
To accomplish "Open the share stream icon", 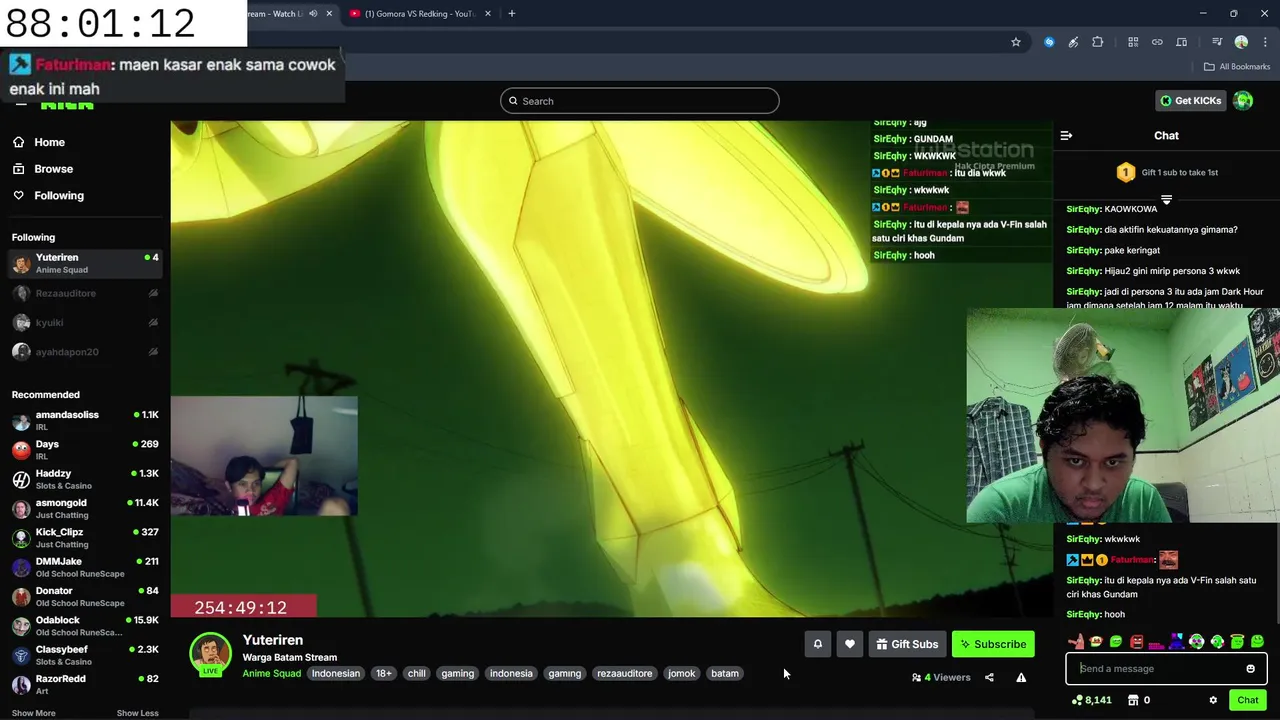I will [x=989, y=677].
